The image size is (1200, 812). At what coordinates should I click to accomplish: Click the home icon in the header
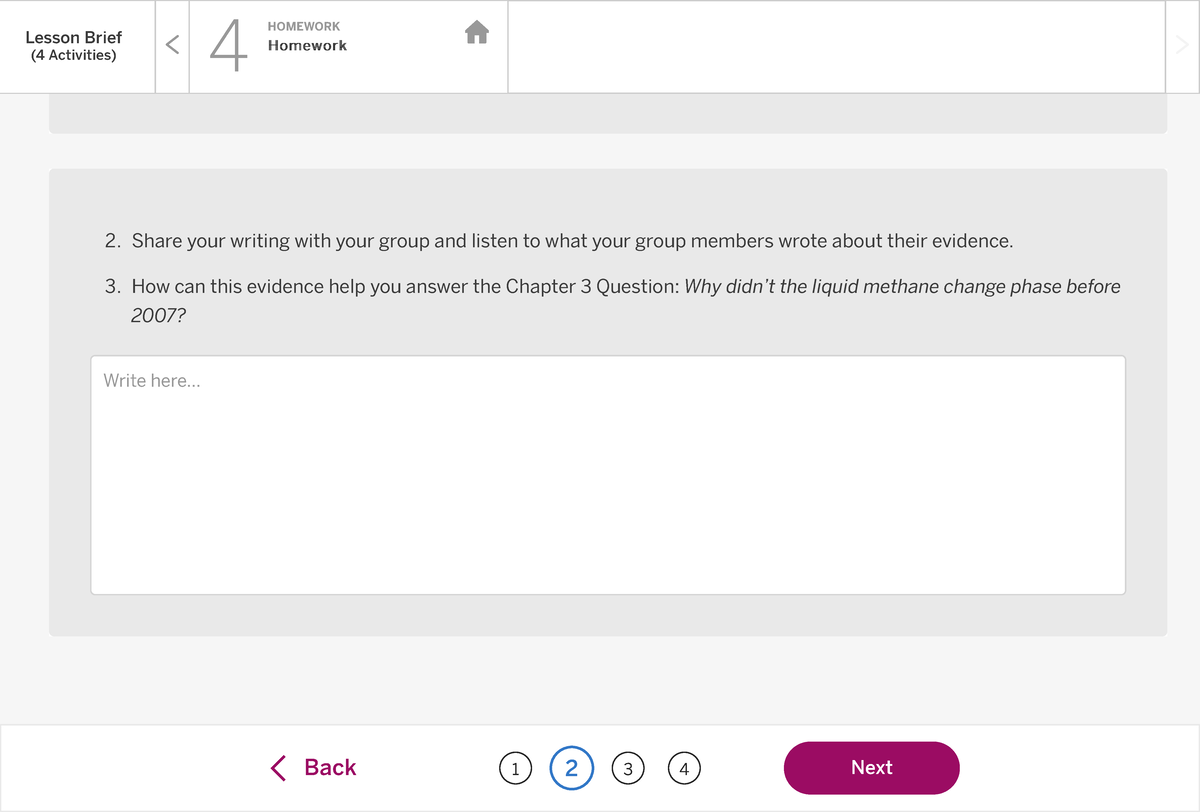coord(477,33)
